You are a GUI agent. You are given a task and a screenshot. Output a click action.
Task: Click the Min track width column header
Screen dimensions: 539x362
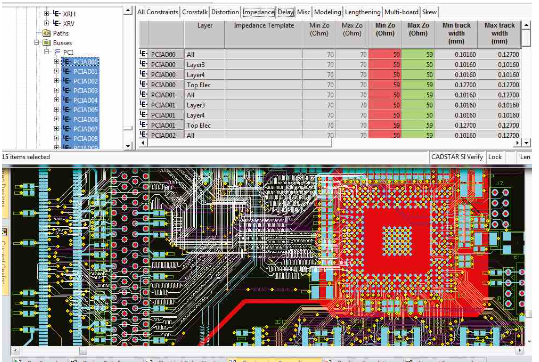pos(456,34)
